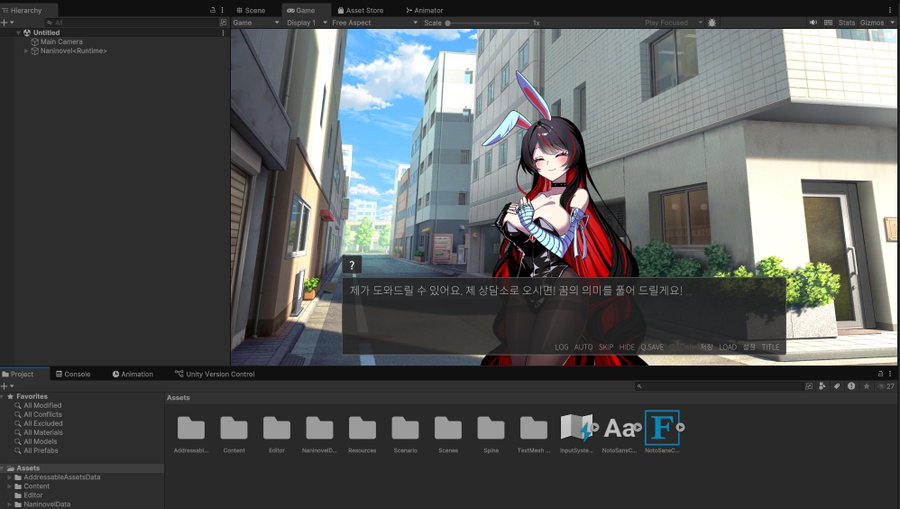The image size is (900, 509).
Task: Open Project search in Unity Search icon
Action: click(x=809, y=386)
